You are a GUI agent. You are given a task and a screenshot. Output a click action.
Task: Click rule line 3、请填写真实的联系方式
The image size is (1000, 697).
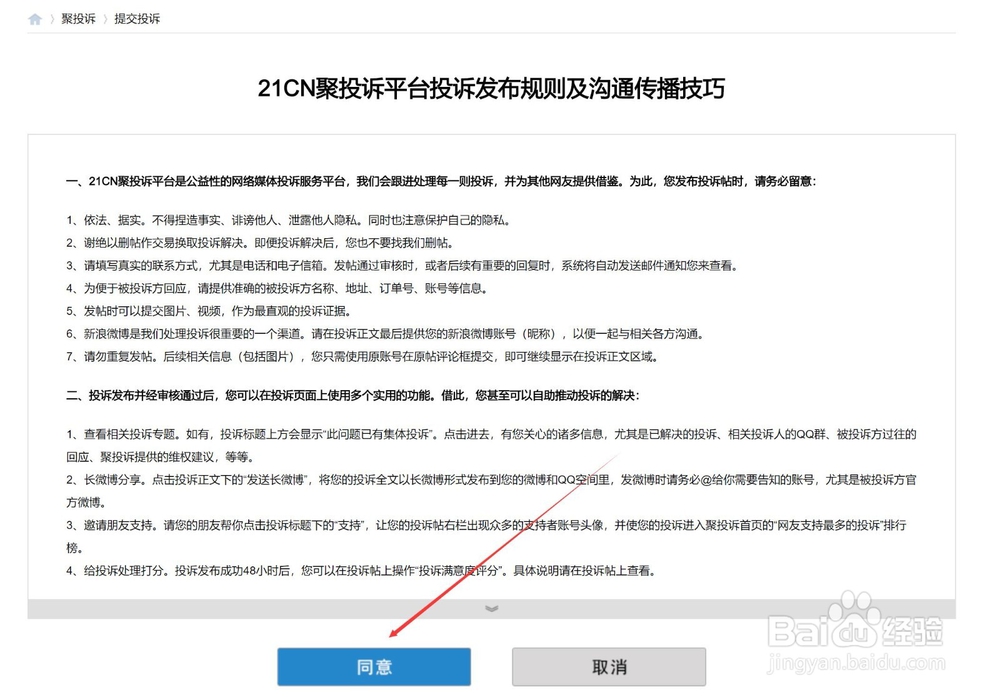click(x=402, y=266)
